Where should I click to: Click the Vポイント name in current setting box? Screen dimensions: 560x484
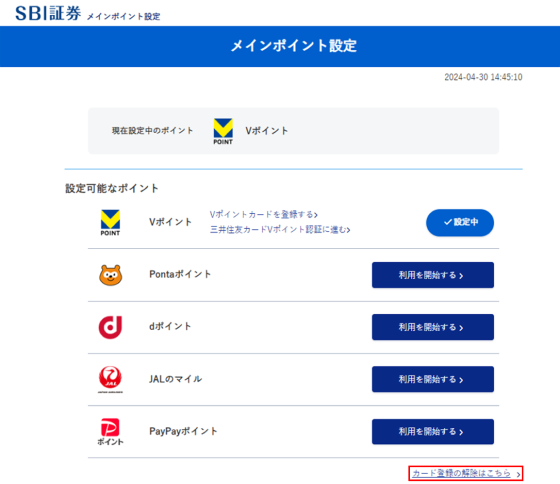(x=266, y=131)
